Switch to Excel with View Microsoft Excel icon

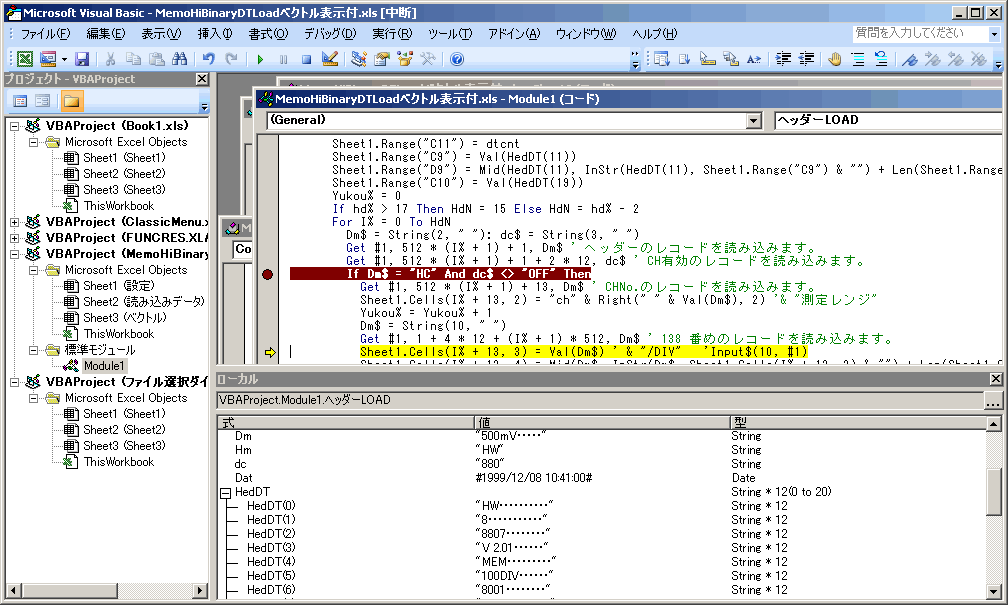[x=24, y=59]
